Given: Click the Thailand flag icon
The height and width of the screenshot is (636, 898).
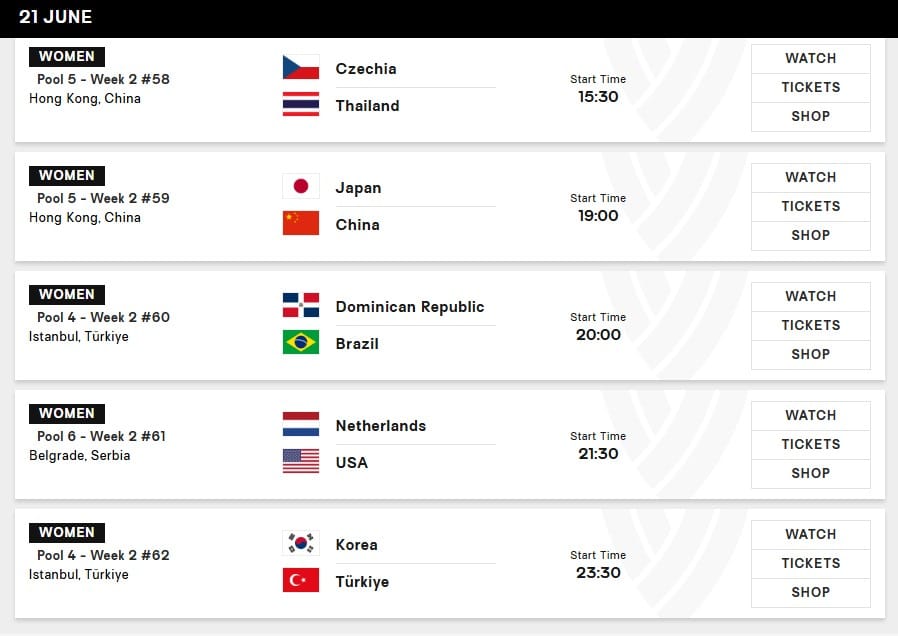Looking at the screenshot, I should pos(301,105).
